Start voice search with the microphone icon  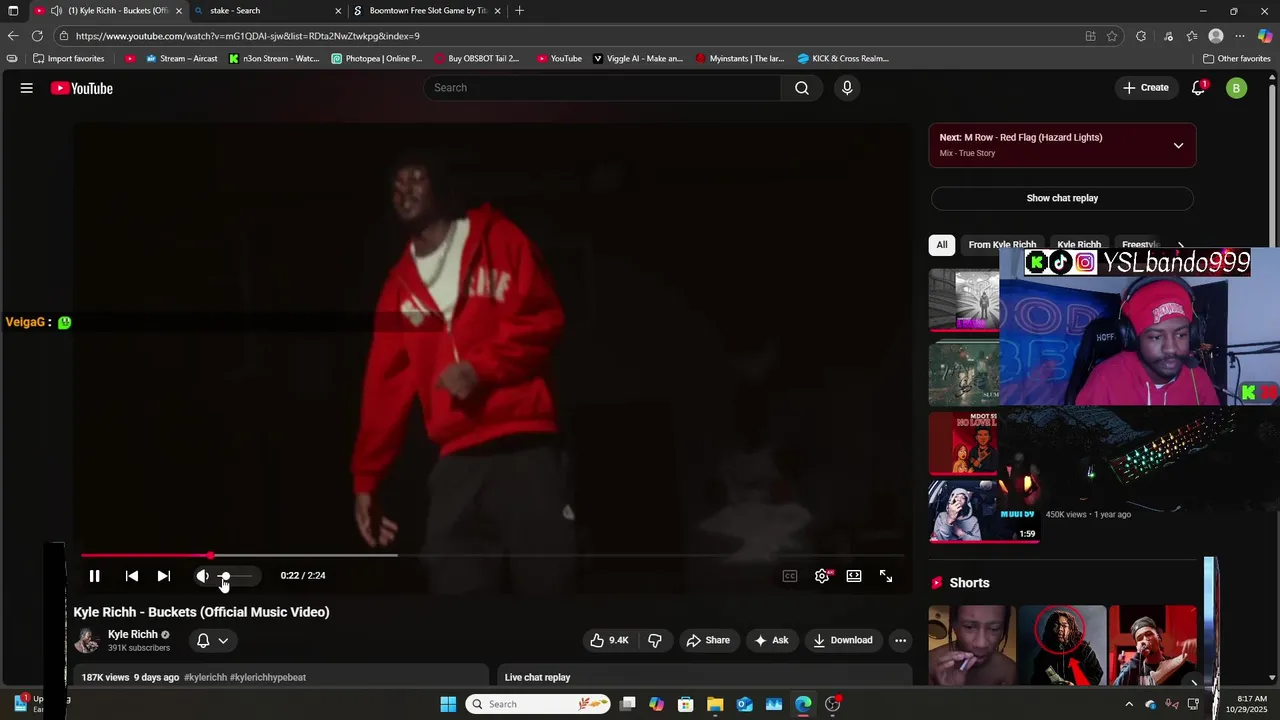[x=847, y=88]
